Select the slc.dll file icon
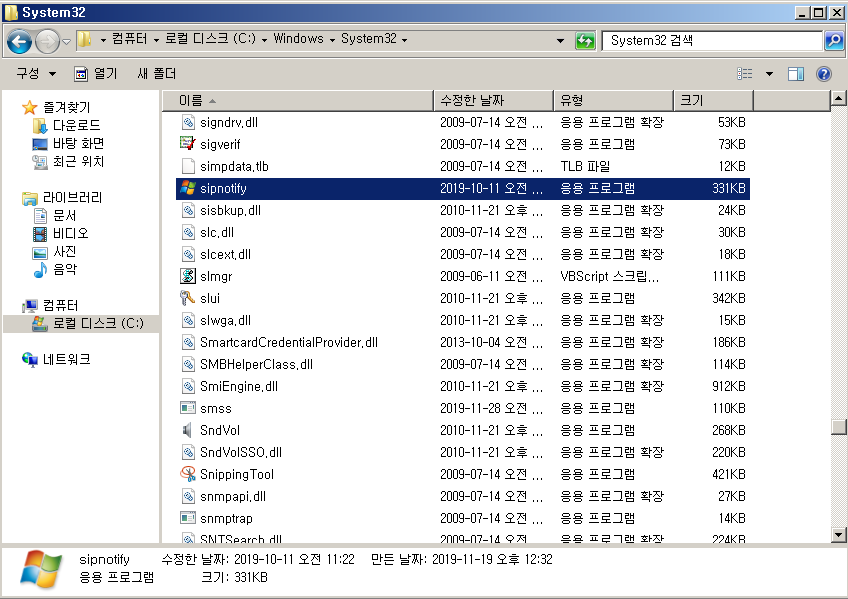 coord(188,232)
